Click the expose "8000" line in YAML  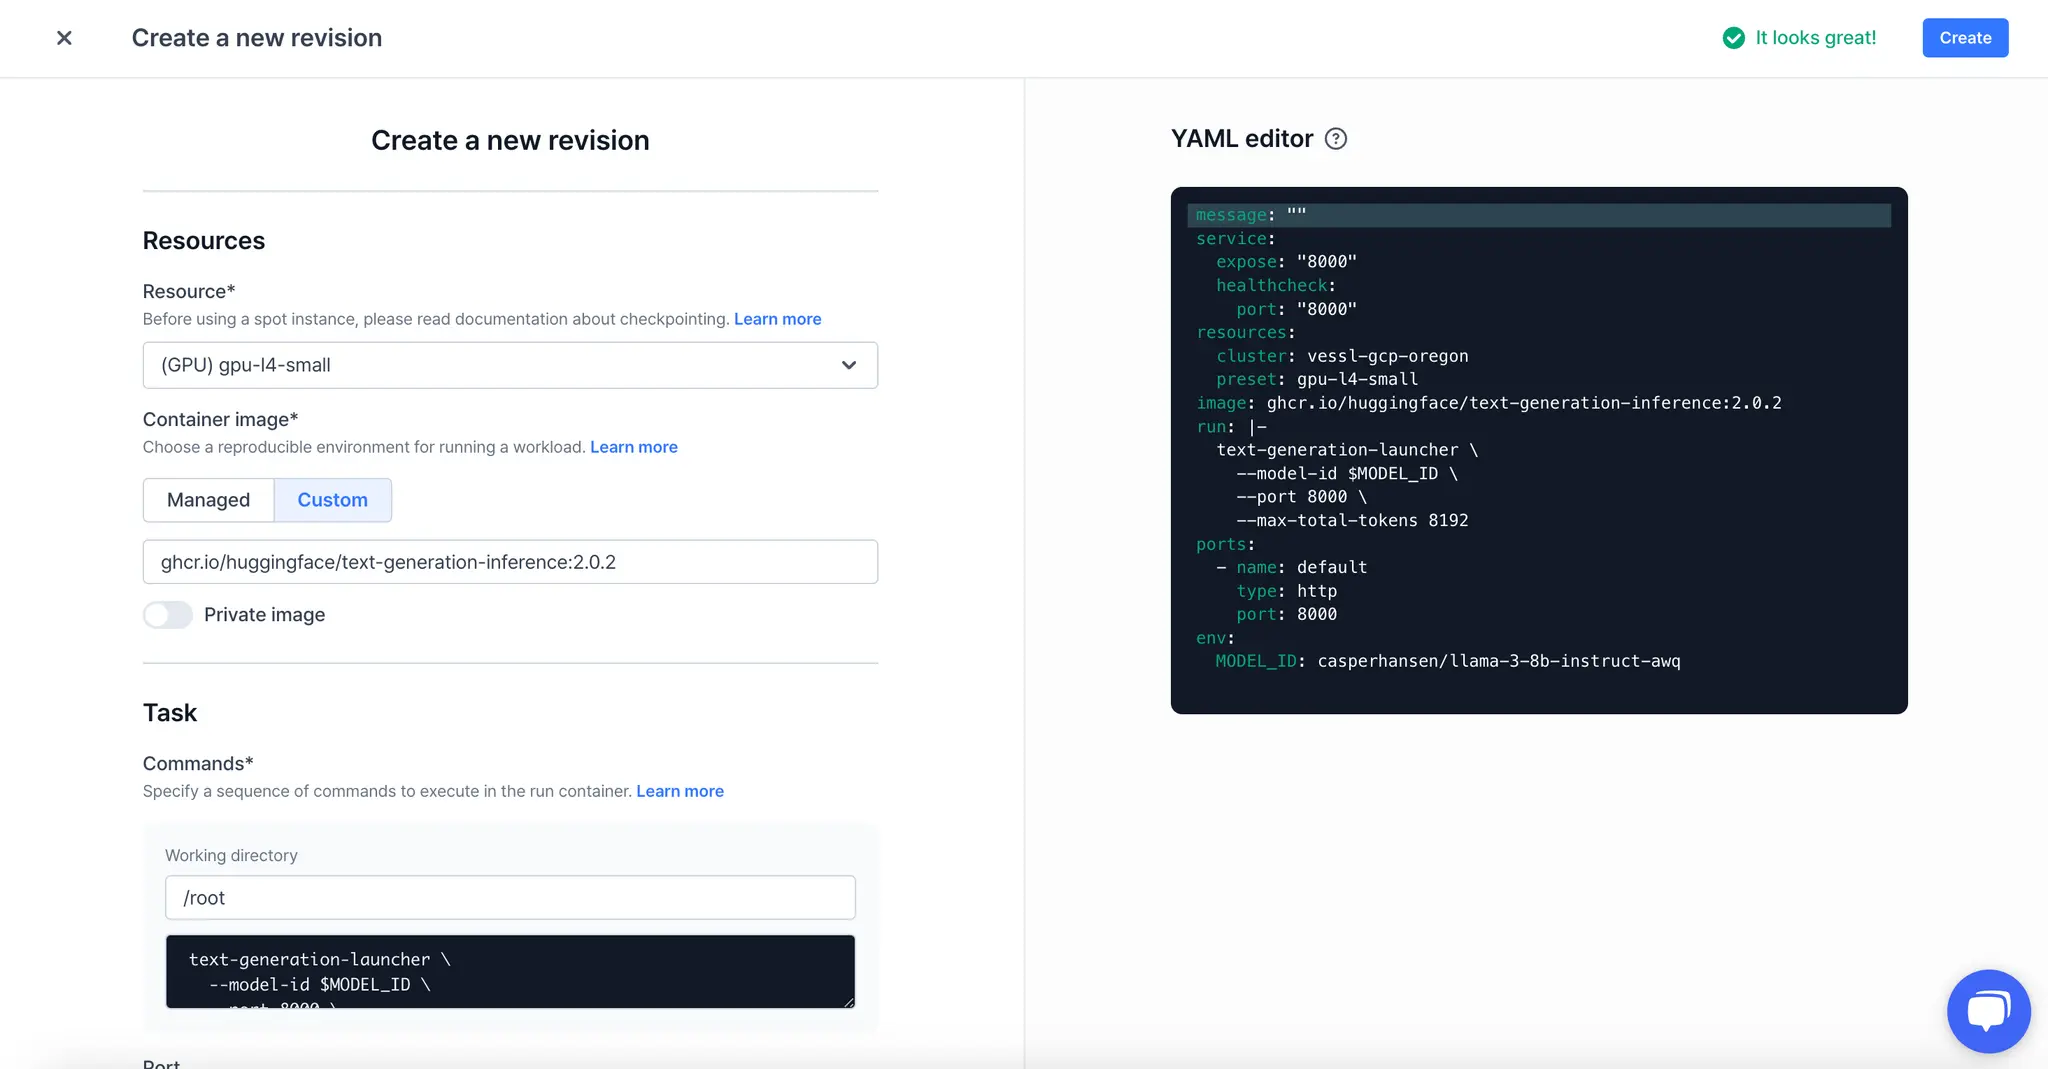click(x=1286, y=262)
